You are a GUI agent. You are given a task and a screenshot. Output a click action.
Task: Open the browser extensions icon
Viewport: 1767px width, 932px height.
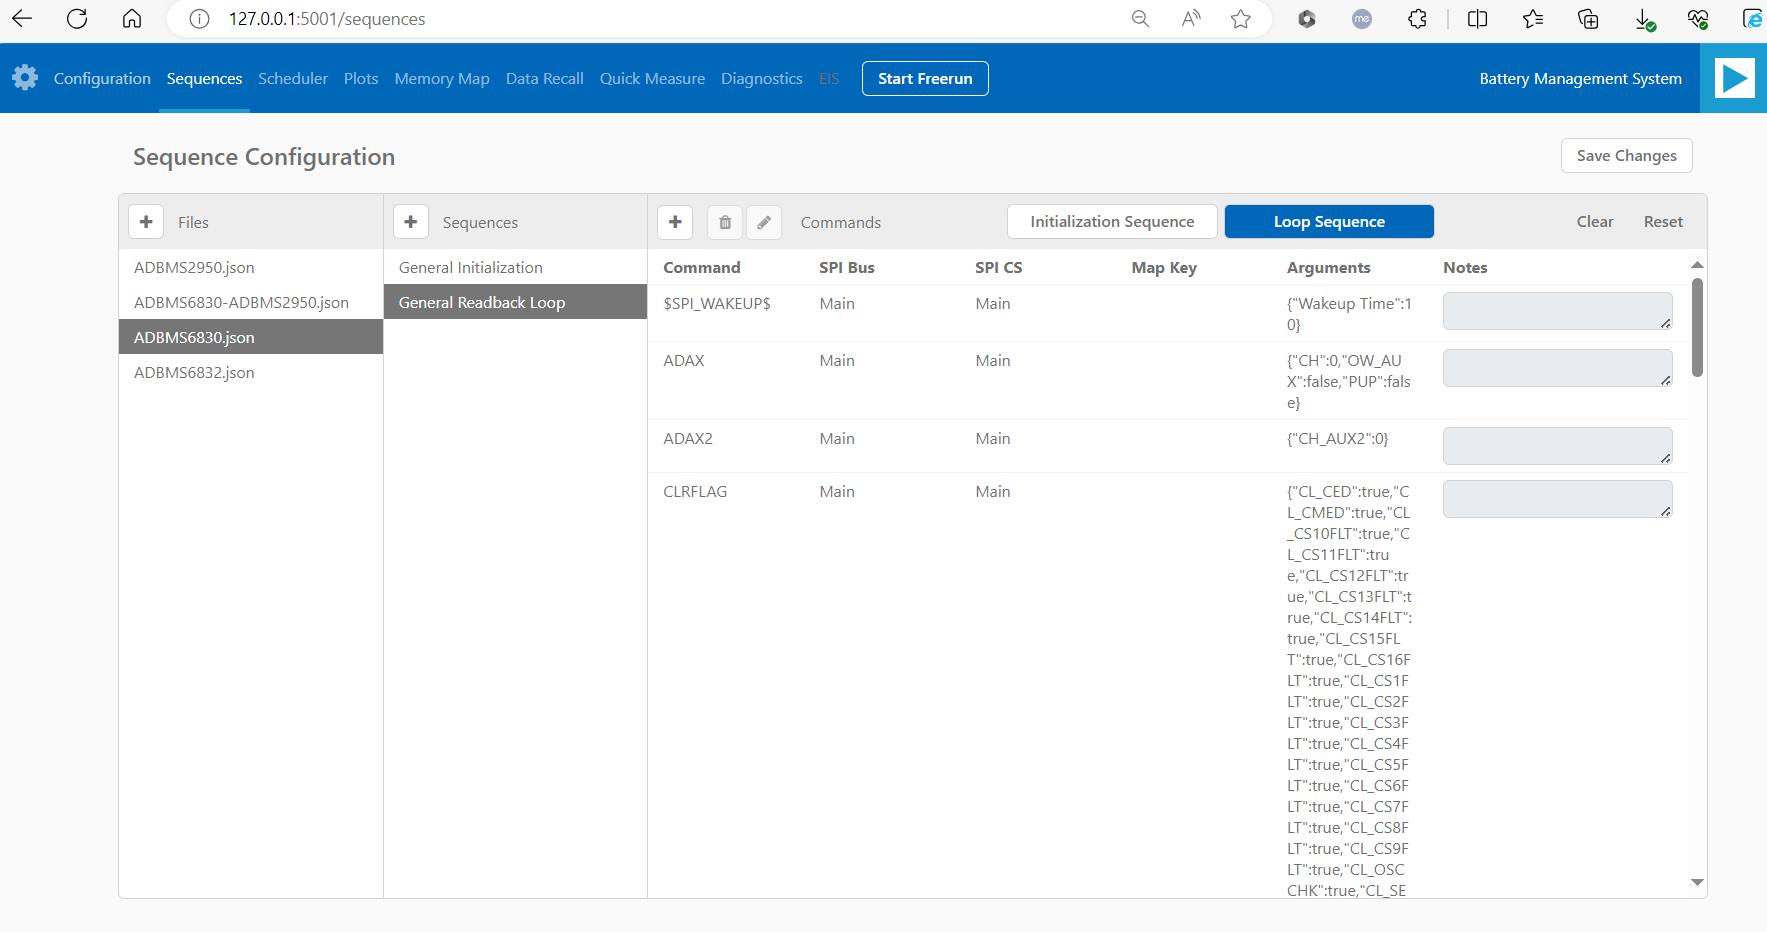pyautogui.click(x=1417, y=18)
